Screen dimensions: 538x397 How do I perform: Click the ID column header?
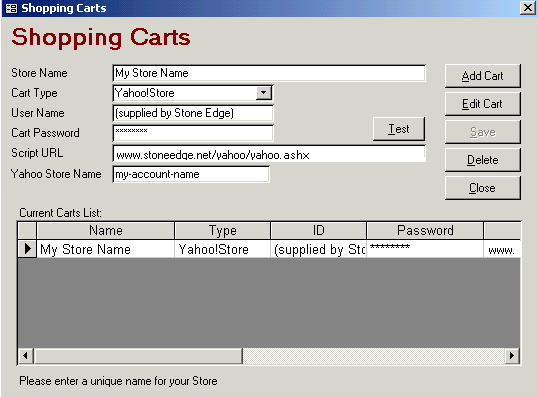pyautogui.click(x=318, y=231)
